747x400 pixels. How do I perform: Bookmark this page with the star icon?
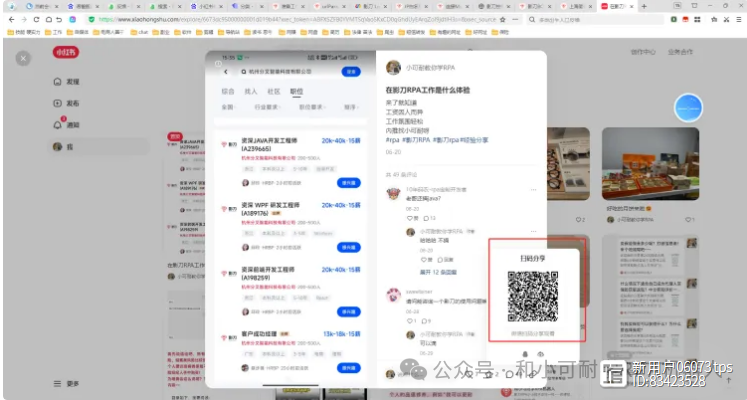pos(503,20)
